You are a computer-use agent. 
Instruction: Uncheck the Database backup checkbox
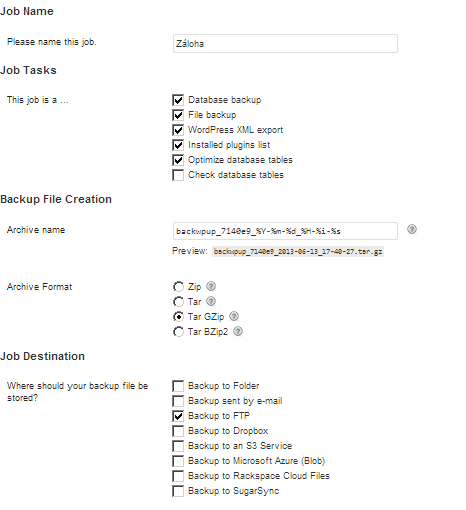click(178, 100)
